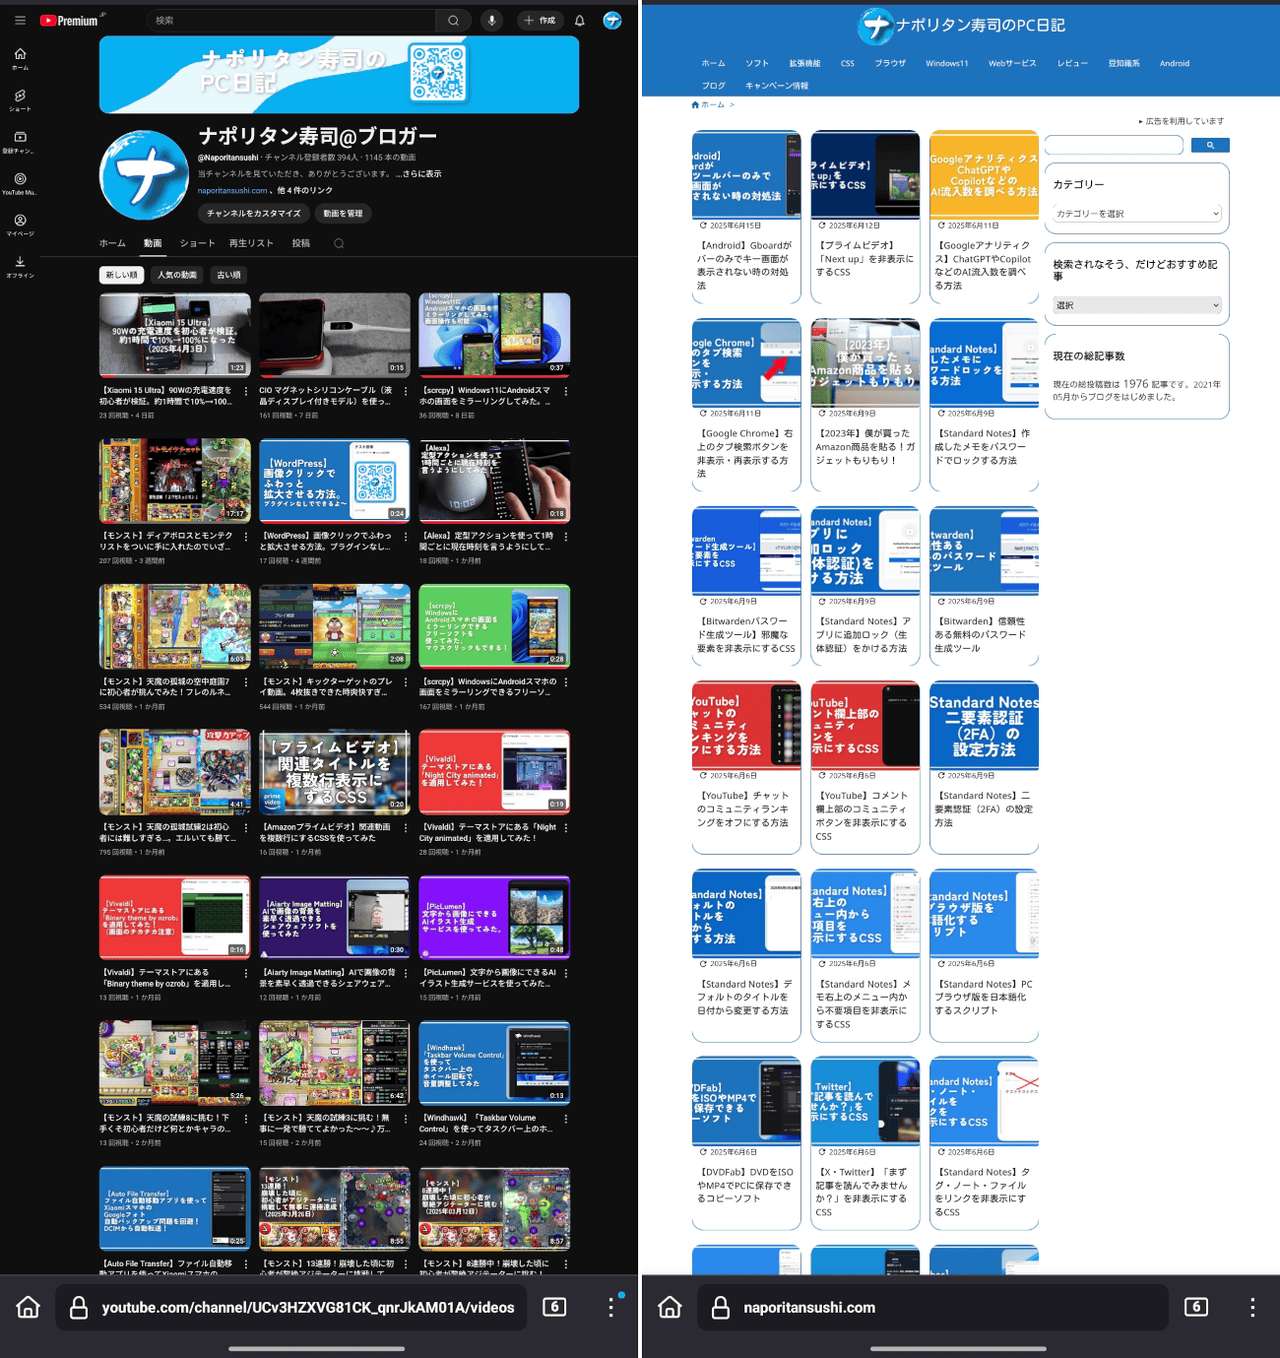Click left browser YouTube URL bar
The image size is (1280, 1358).
click(290, 1307)
